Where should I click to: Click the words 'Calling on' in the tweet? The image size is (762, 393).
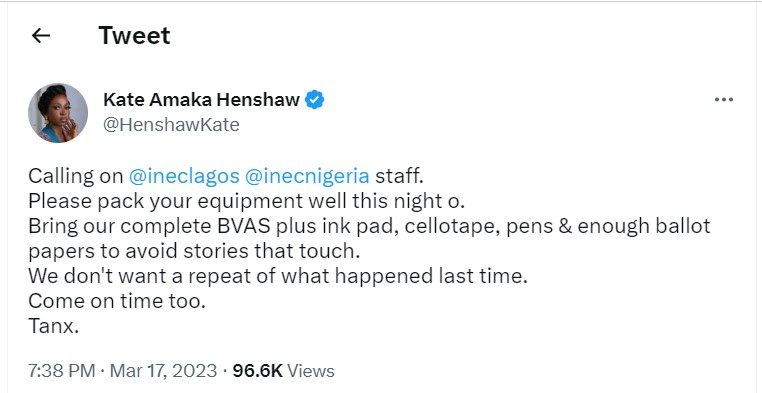pos(75,175)
